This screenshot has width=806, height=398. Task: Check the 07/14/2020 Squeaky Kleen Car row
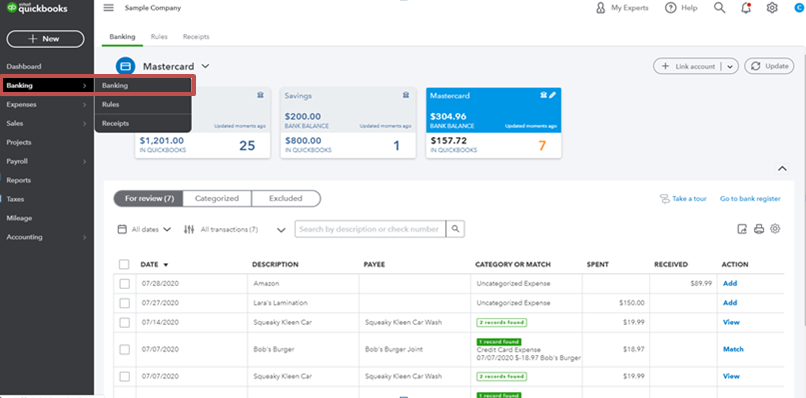124,322
